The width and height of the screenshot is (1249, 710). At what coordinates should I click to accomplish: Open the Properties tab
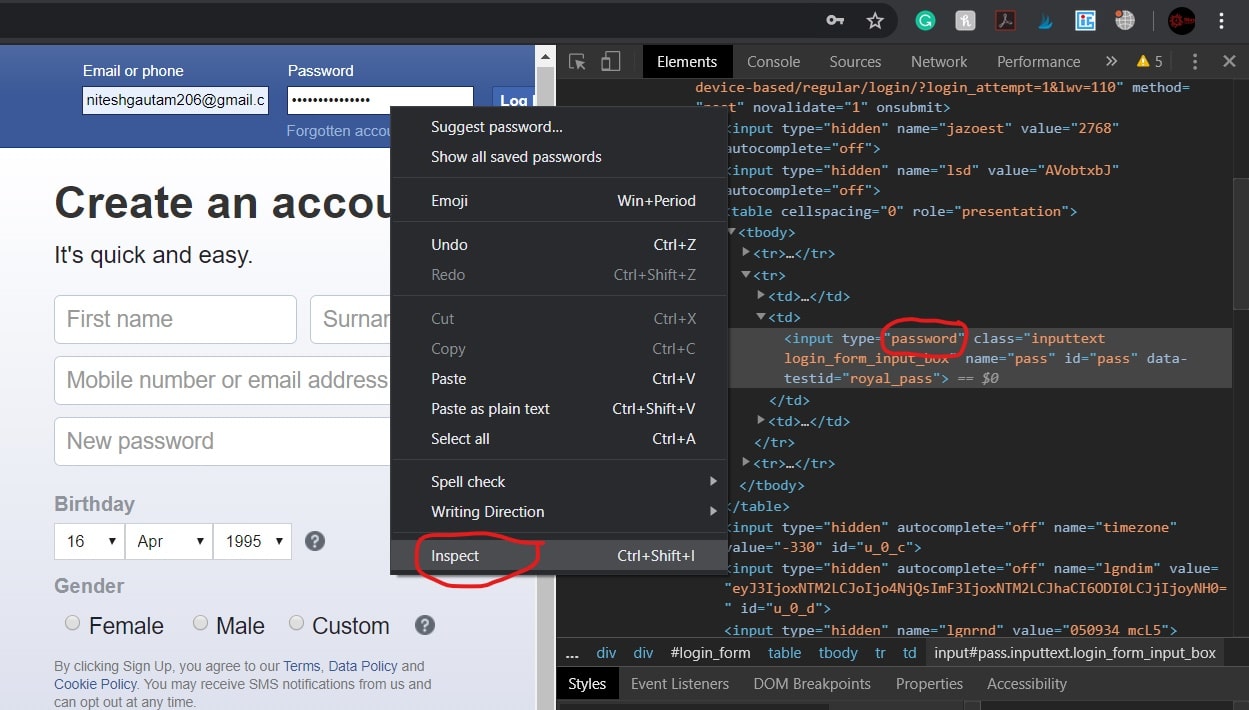pos(929,684)
